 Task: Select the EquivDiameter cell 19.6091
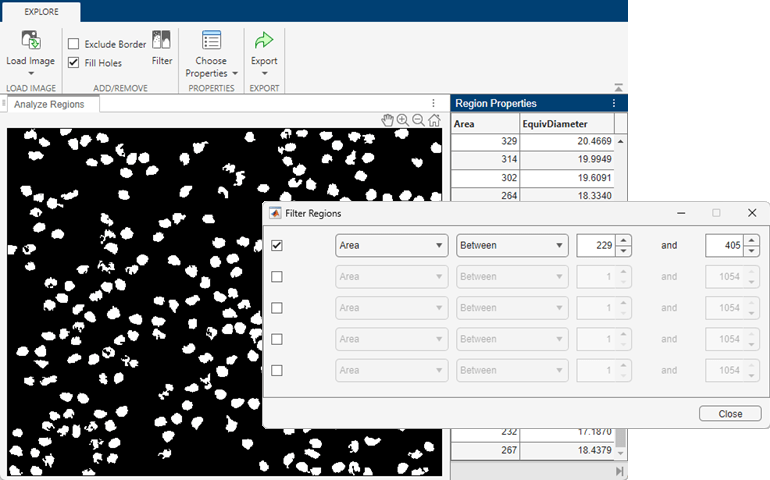pyautogui.click(x=567, y=178)
